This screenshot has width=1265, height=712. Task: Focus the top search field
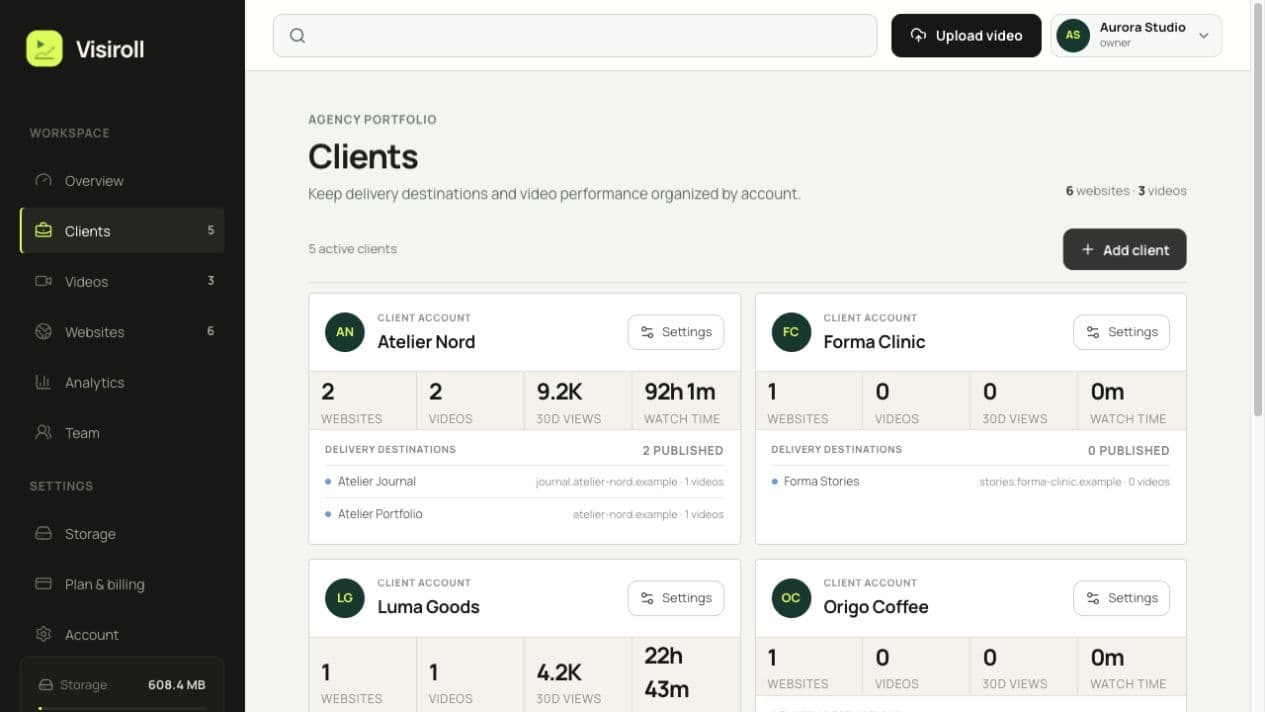click(x=575, y=36)
